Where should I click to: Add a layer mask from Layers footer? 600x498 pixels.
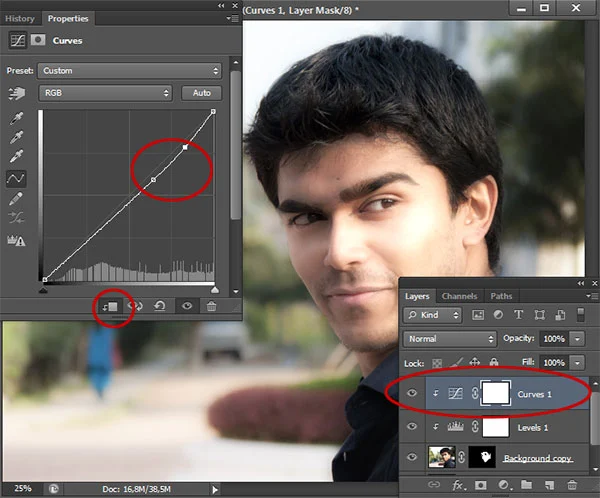click(481, 485)
